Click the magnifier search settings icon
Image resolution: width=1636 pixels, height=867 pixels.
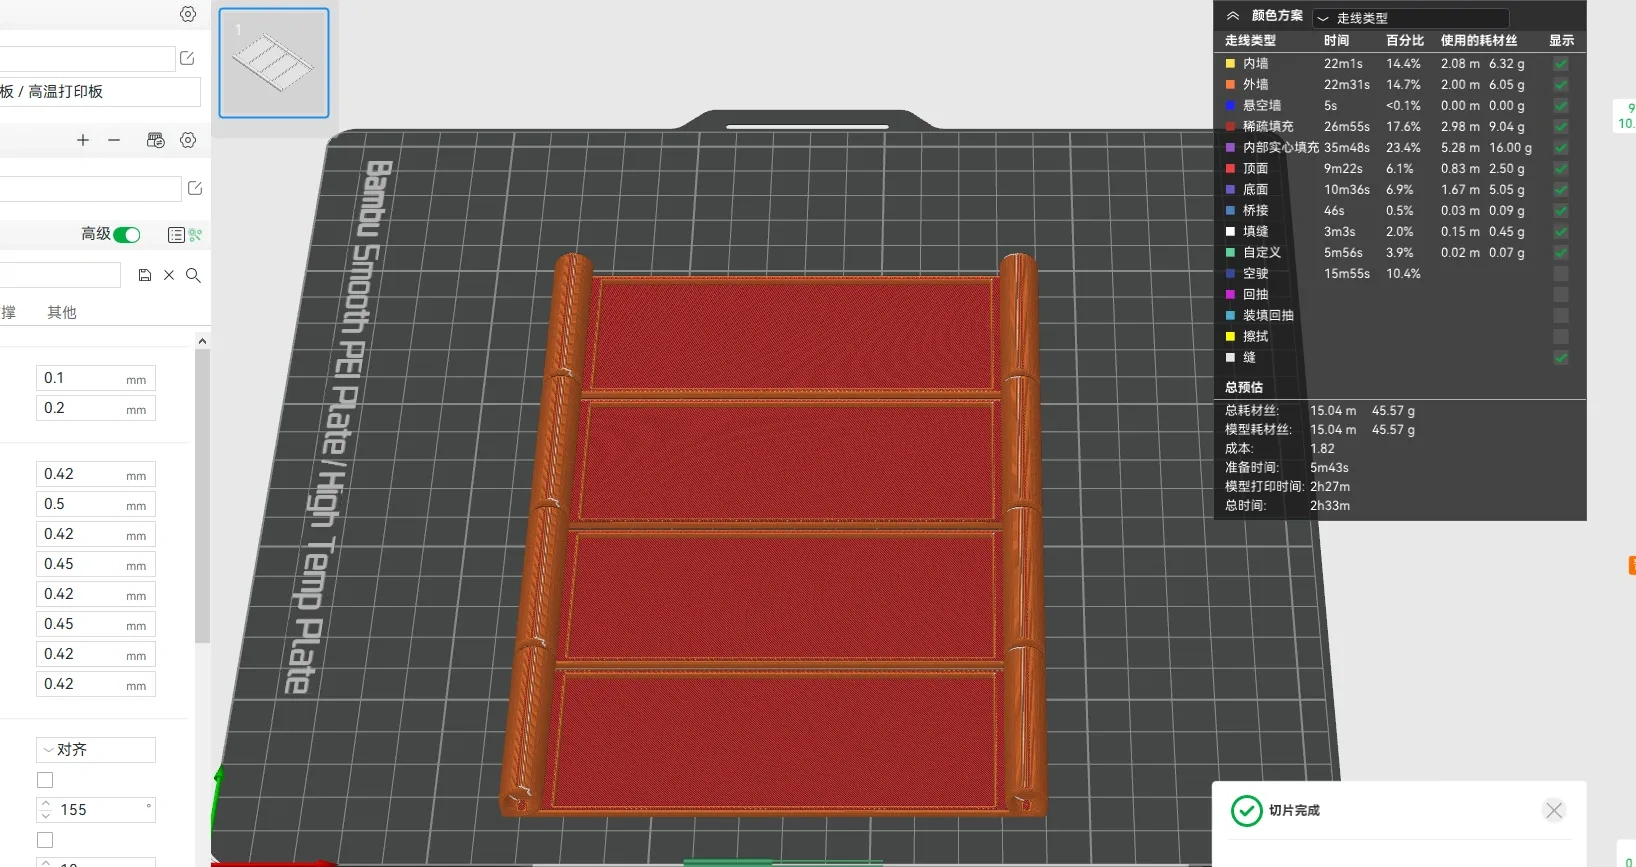tap(193, 275)
